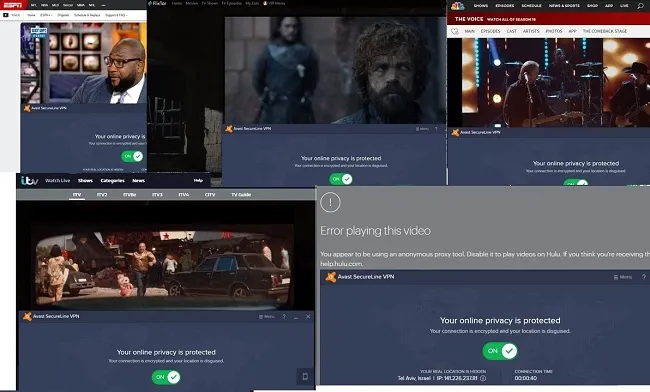Screen dimensions: 650x392
Task: Click help question mark in VPN under FlixTor
Action: [436, 129]
